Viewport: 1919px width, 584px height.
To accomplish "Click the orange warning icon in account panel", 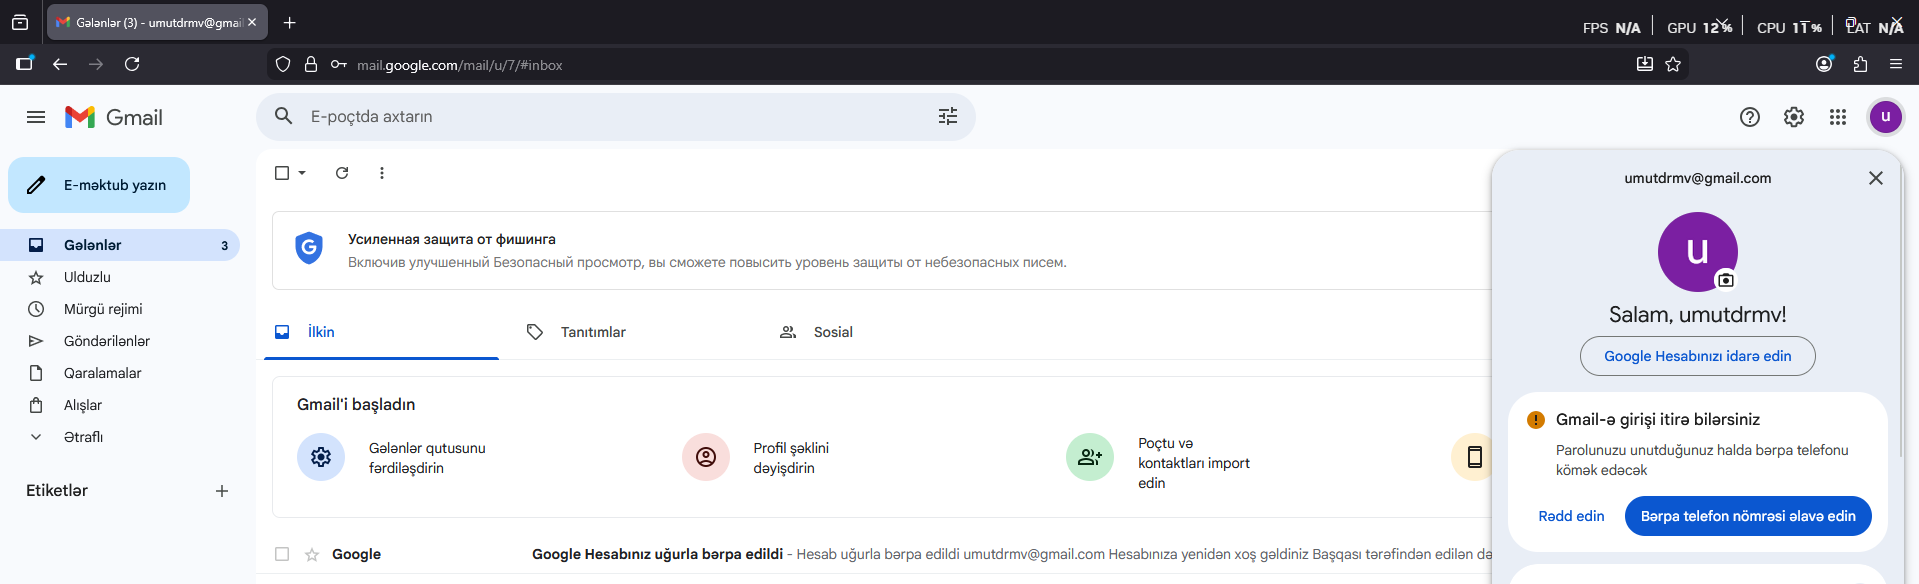I will pyautogui.click(x=1536, y=420).
